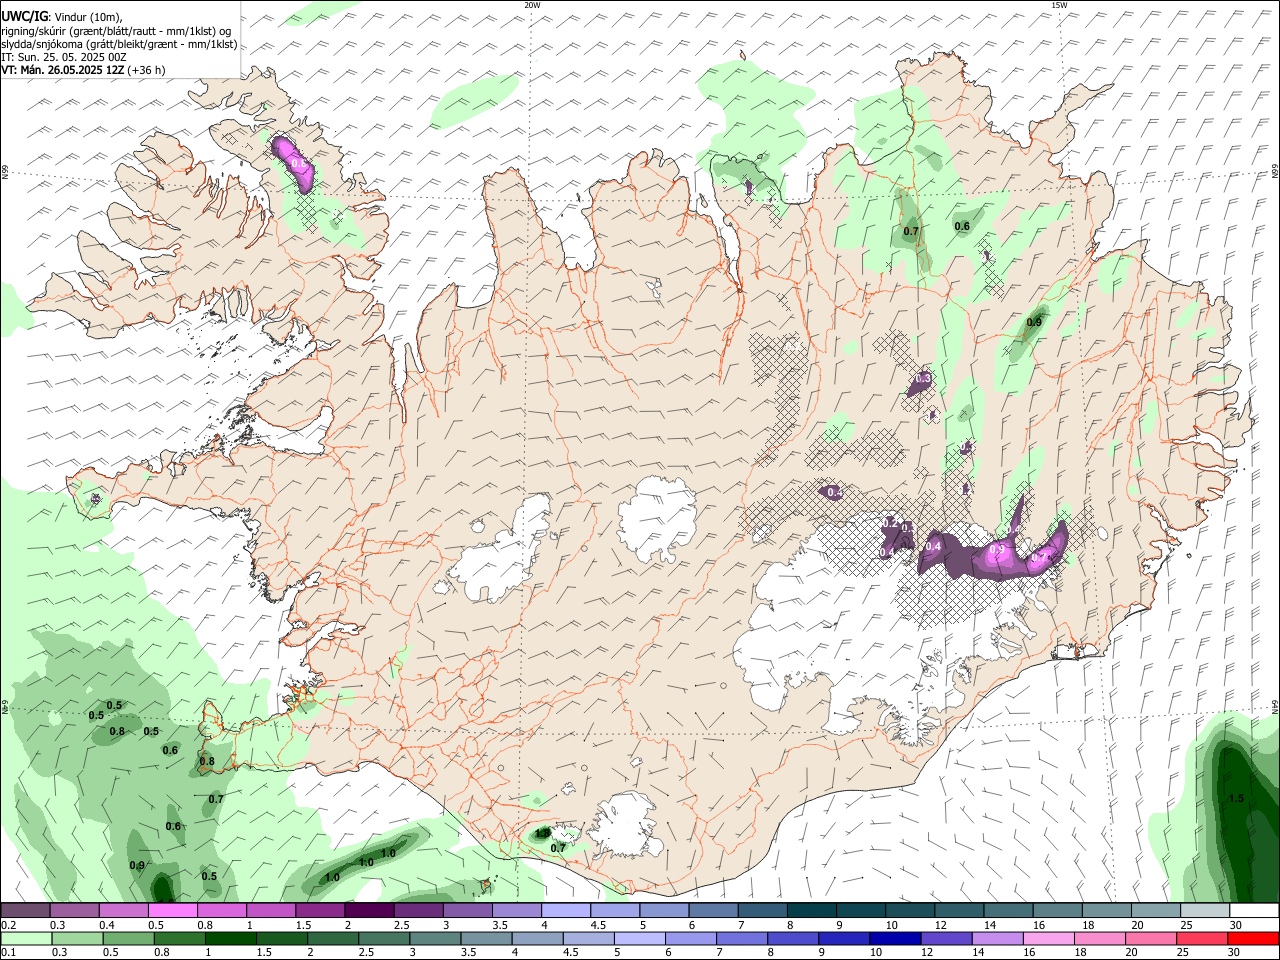
Task: Click the 'rigning/skúrir' legend description line
Action: pyautogui.click(x=116, y=30)
